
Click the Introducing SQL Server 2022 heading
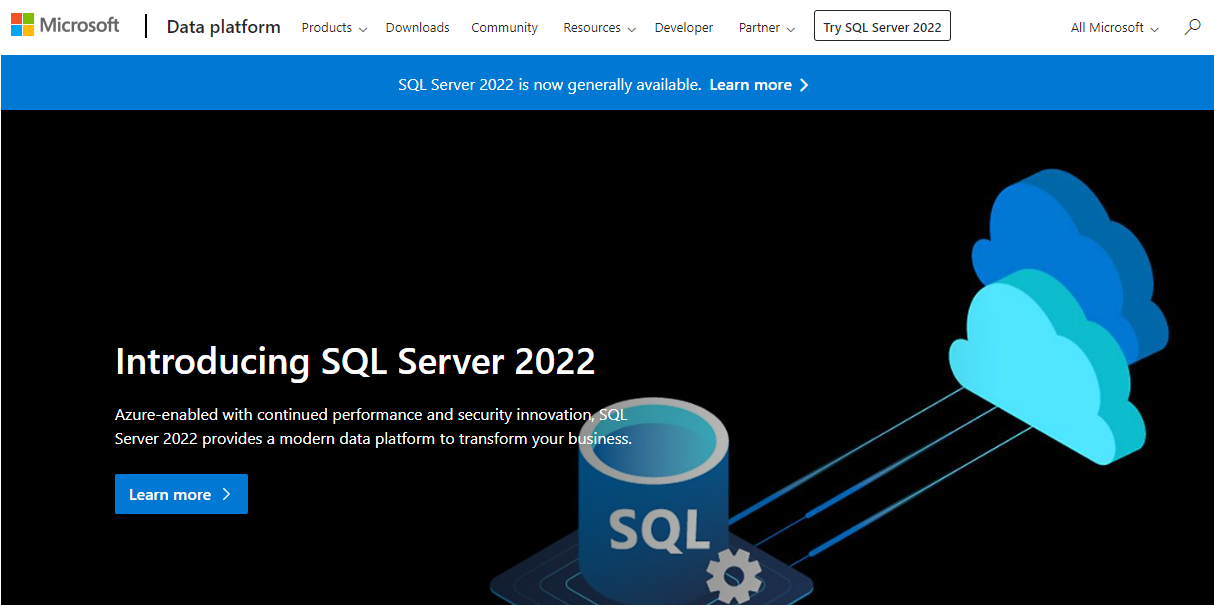[x=355, y=361]
